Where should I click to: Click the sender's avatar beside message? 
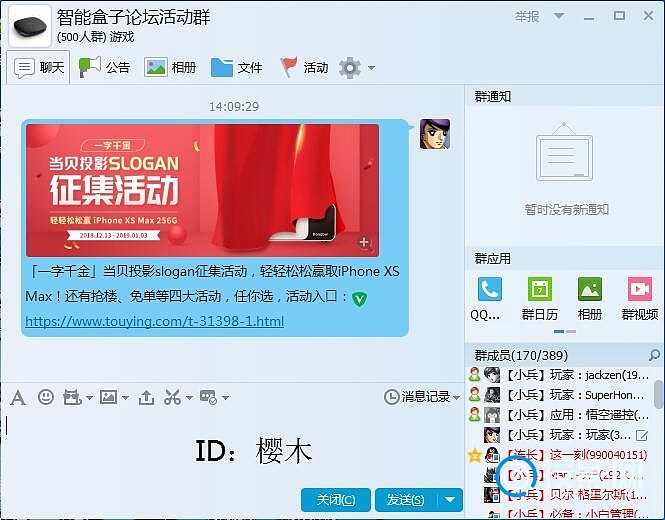pyautogui.click(x=435, y=134)
